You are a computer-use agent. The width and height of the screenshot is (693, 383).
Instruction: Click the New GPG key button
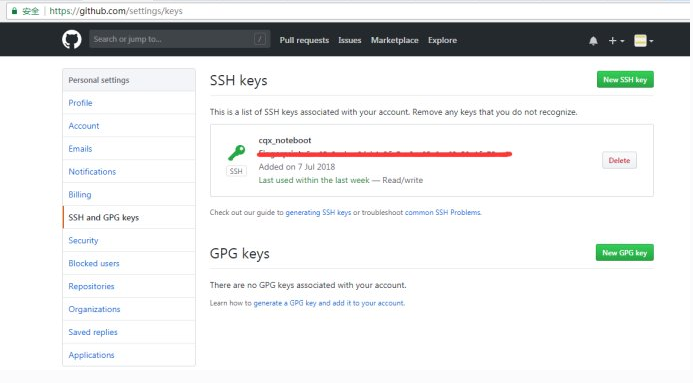click(x=624, y=253)
